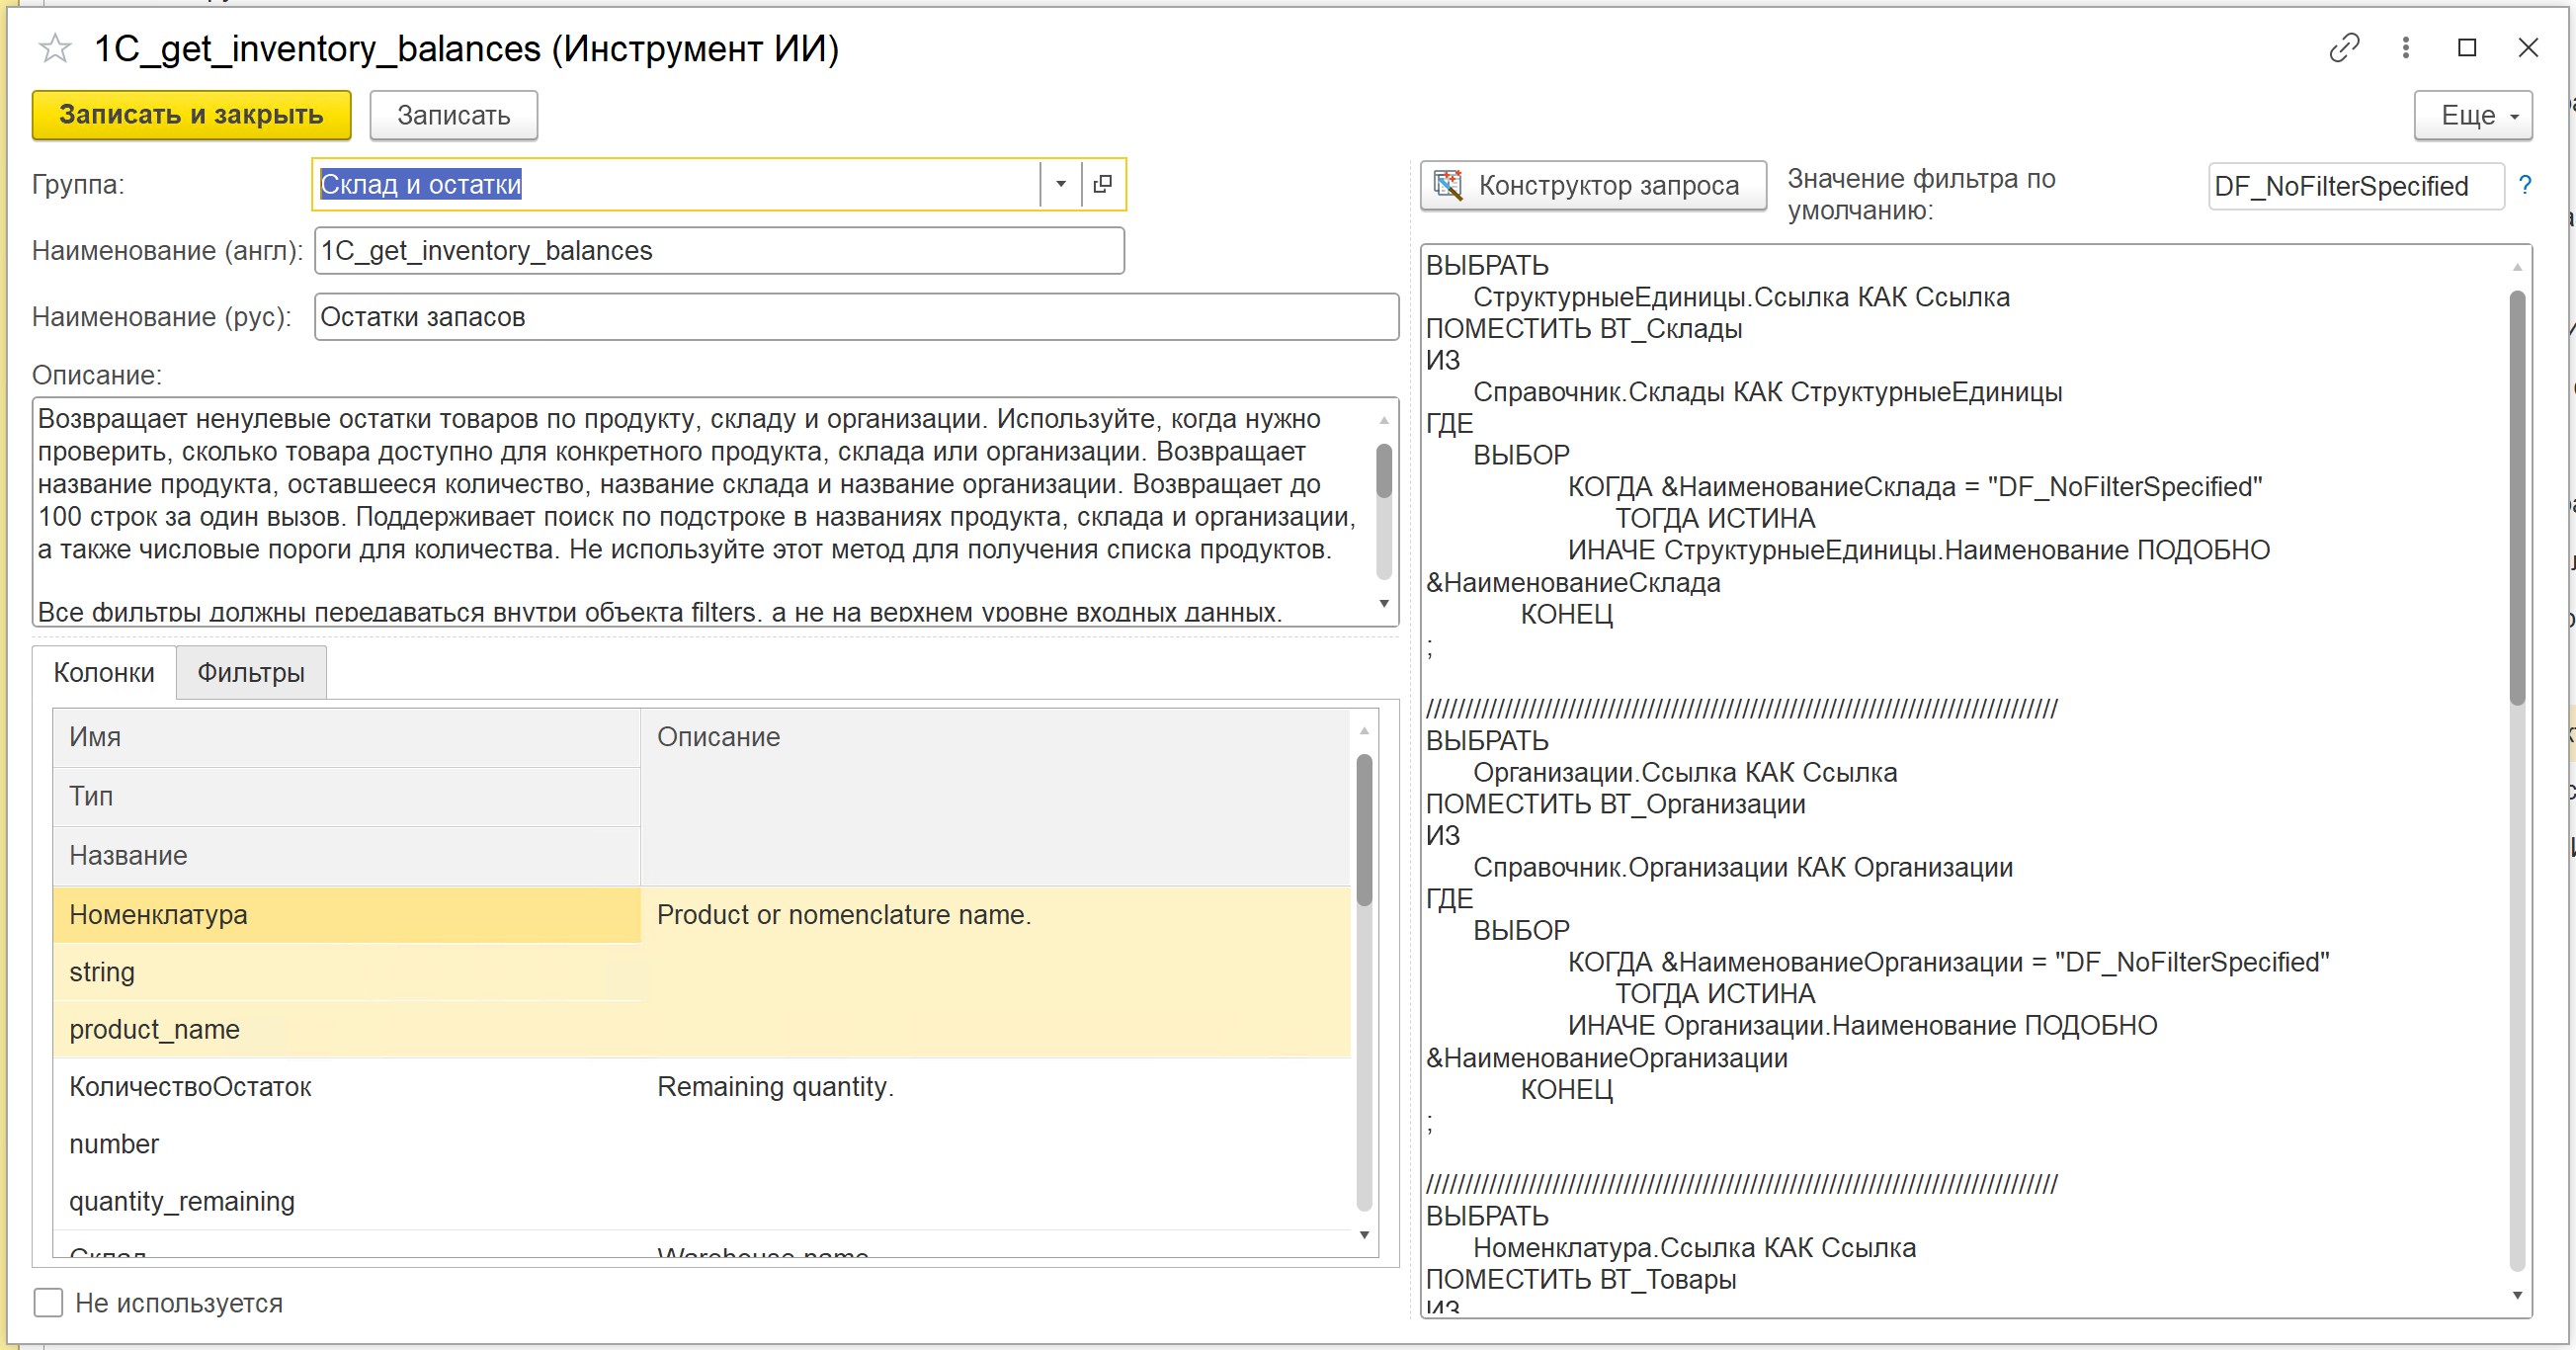Click query line СтруктурныеЕдиницы.Ссылка КАК Ссылка
This screenshot has height=1350, width=2576.
1741,296
